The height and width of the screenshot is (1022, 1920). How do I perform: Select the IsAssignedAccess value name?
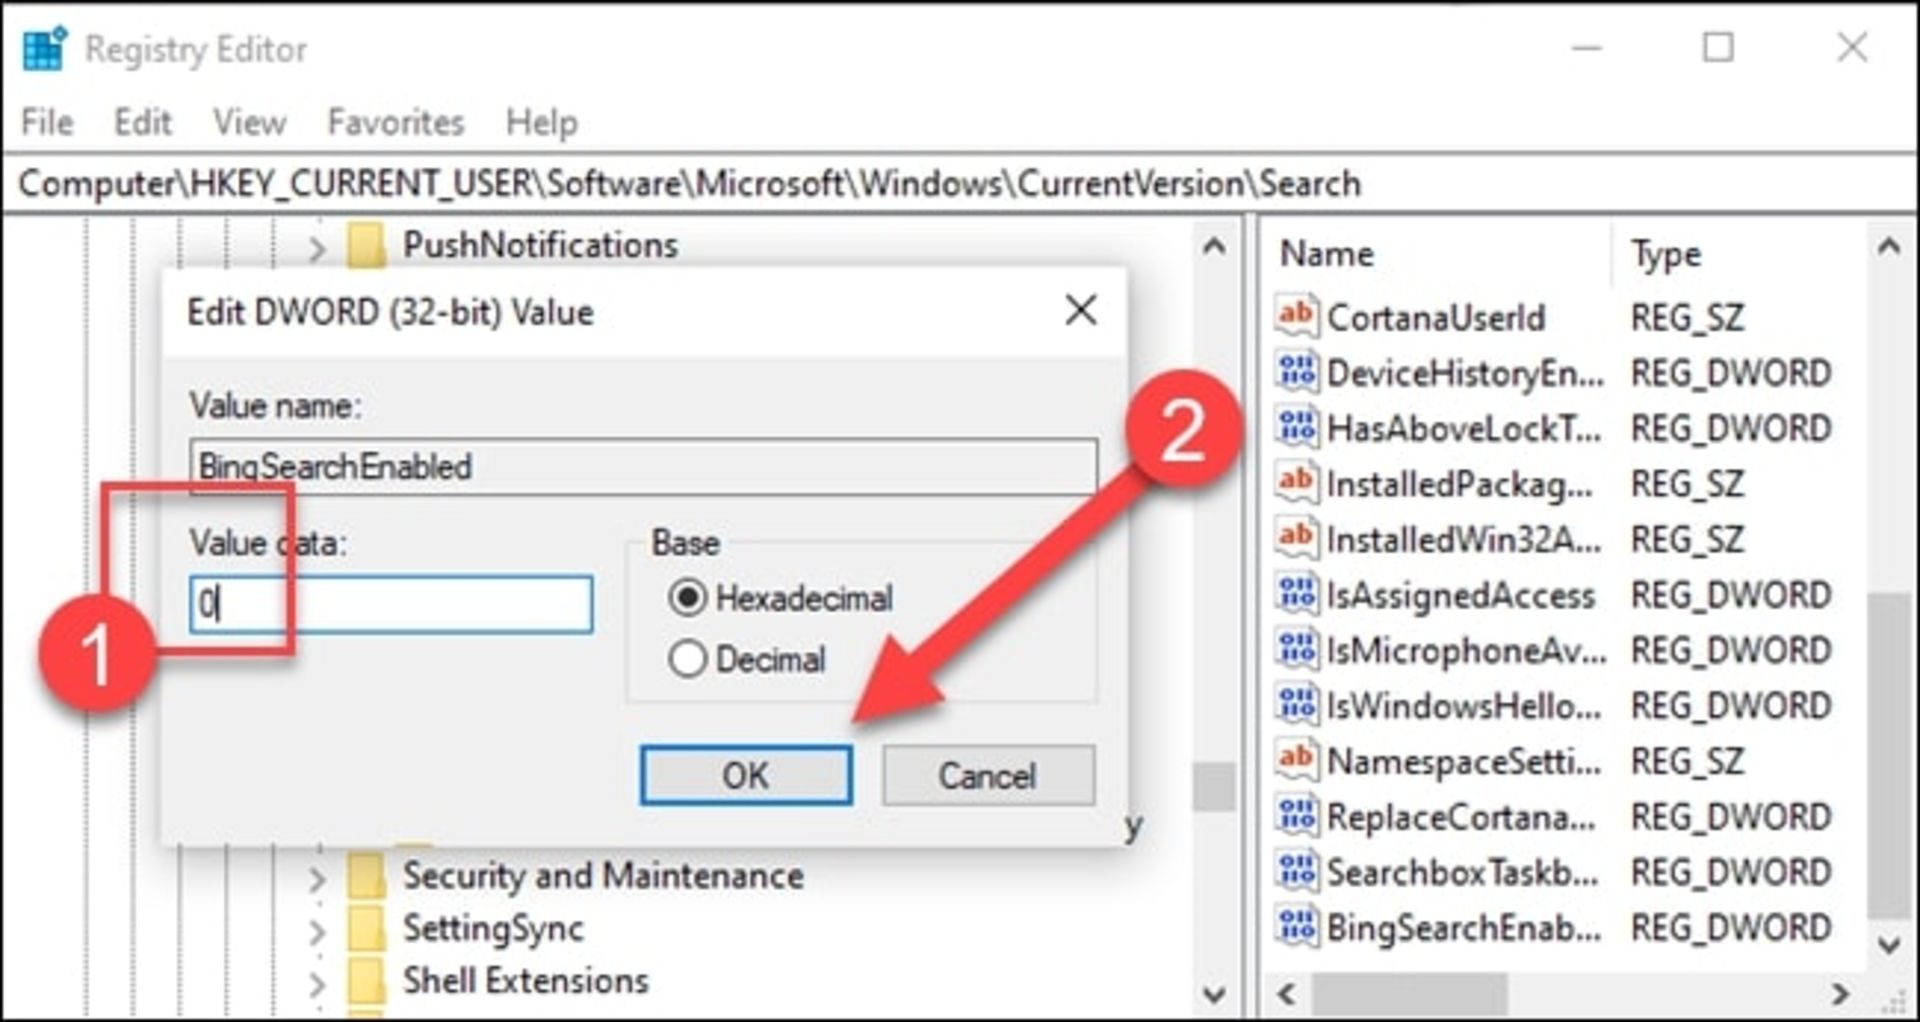click(x=1460, y=596)
